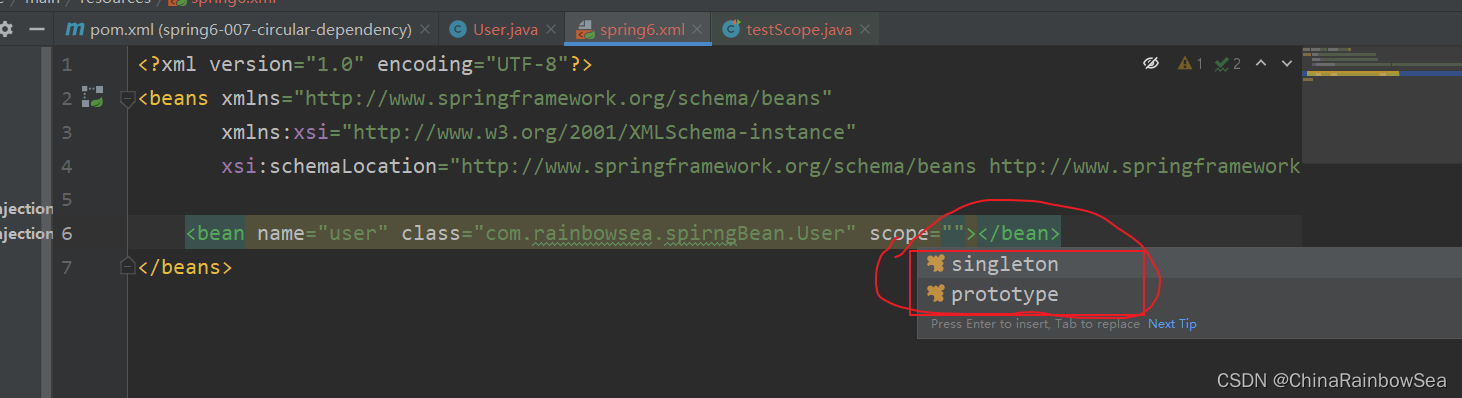Click the yellow warning indicator icon
1462x398 pixels.
tap(1185, 63)
